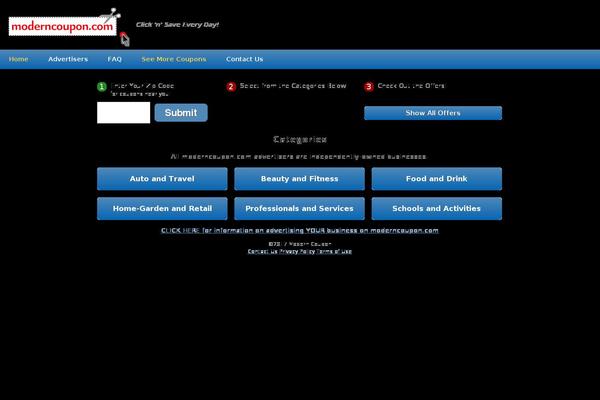This screenshot has width=600, height=400.
Task: Open Contact Us in the navigation bar
Action: click(244, 59)
